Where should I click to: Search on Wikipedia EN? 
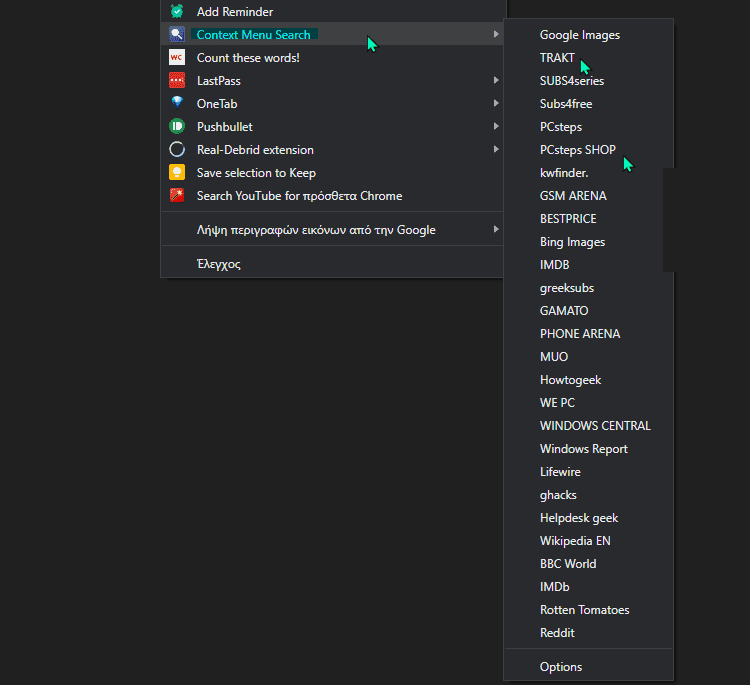point(589,541)
